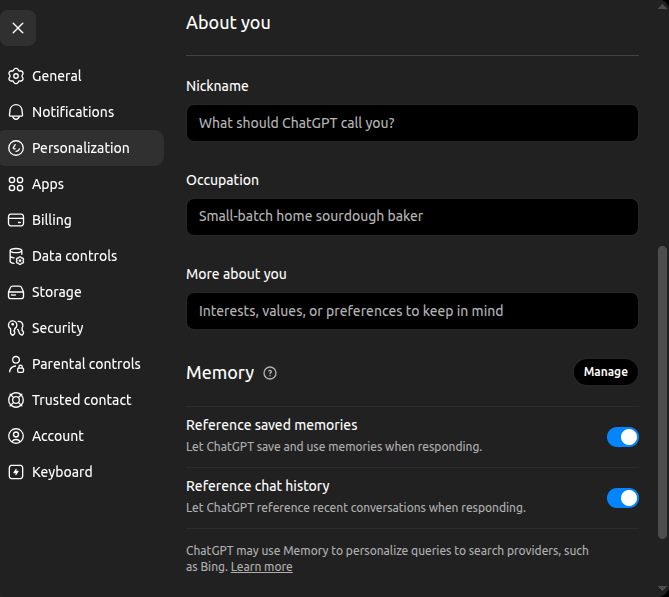
Task: Close the settings dialog with X
Action: pyautogui.click(x=18, y=28)
